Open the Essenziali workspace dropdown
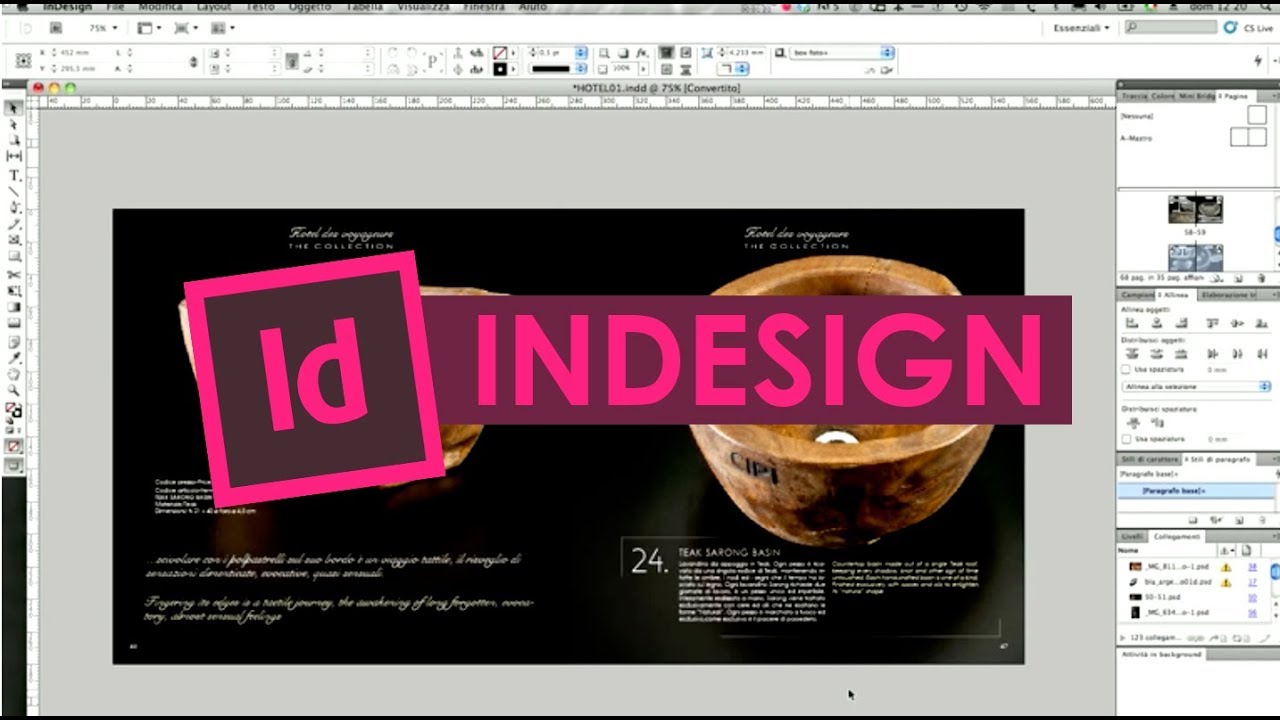This screenshot has width=1280, height=720. pyautogui.click(x=1080, y=28)
